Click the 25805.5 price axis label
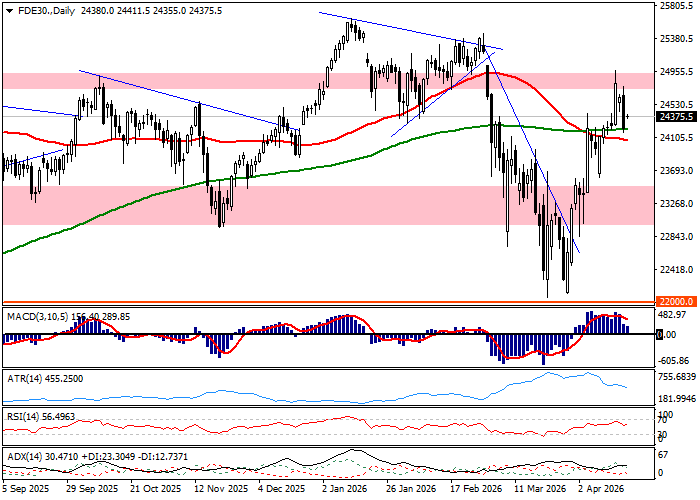The width and height of the screenshot is (700, 500). (677, 6)
